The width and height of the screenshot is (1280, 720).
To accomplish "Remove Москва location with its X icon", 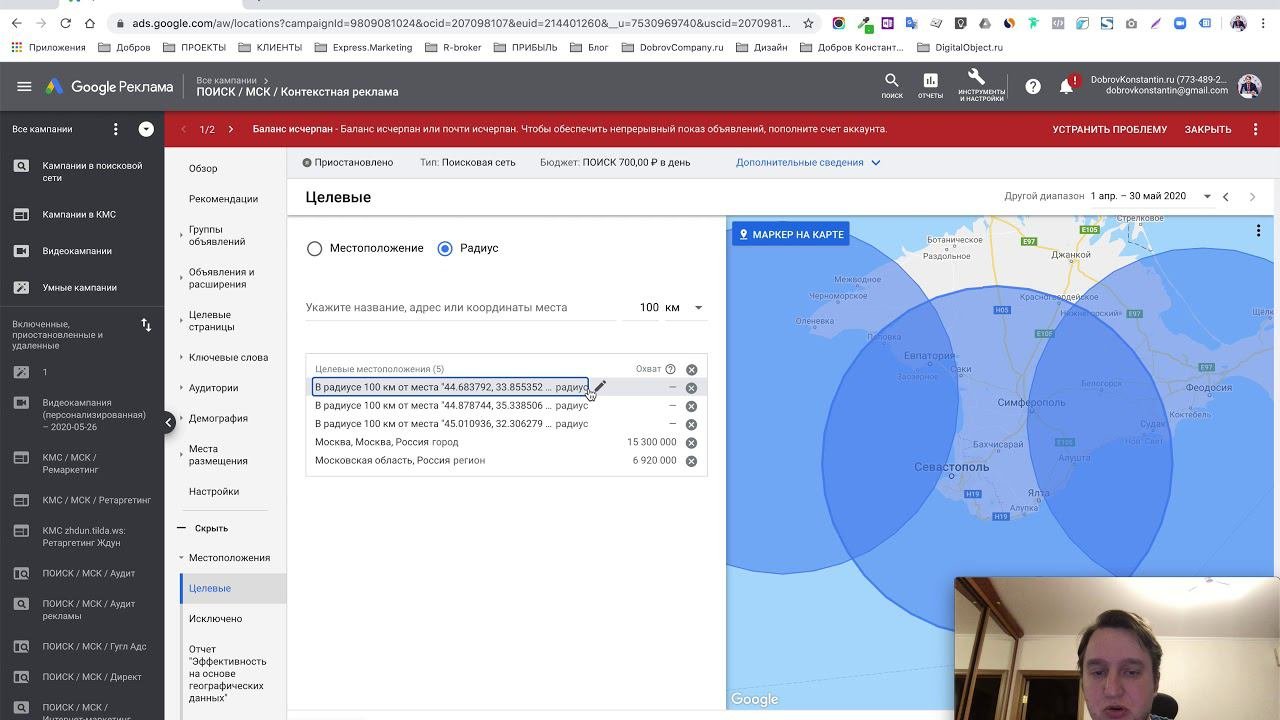I will click(x=691, y=442).
